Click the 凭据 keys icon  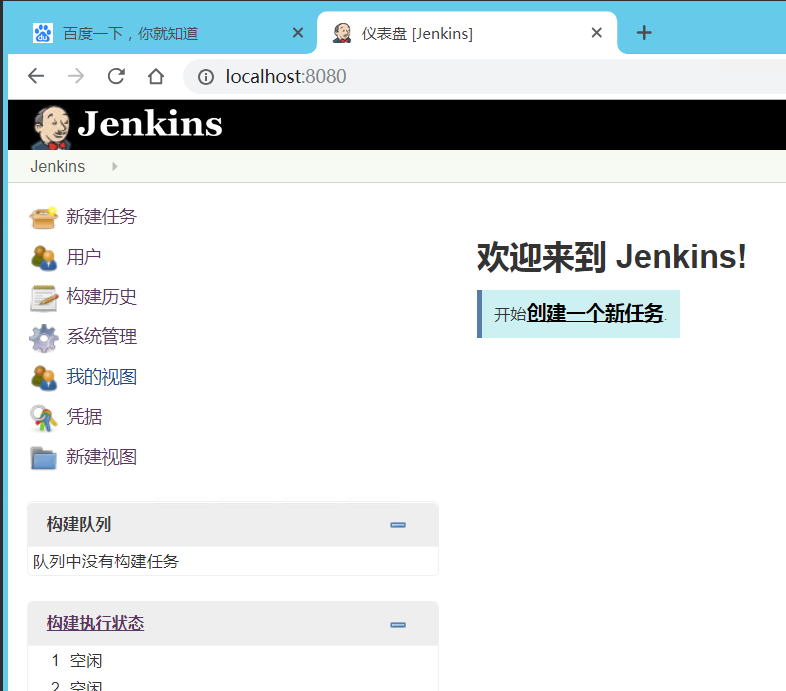[44, 418]
